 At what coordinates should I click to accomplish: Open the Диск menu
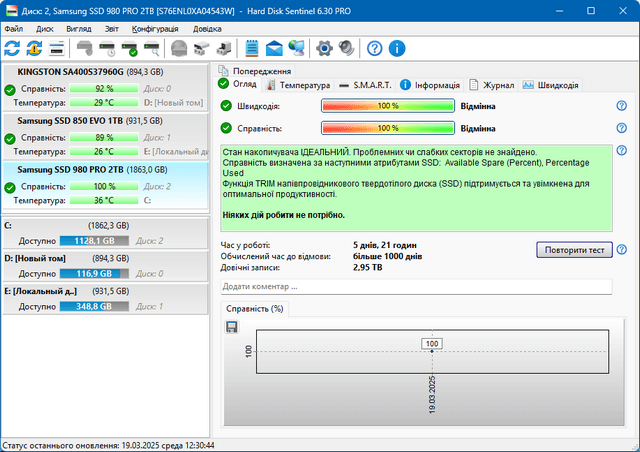(45, 30)
